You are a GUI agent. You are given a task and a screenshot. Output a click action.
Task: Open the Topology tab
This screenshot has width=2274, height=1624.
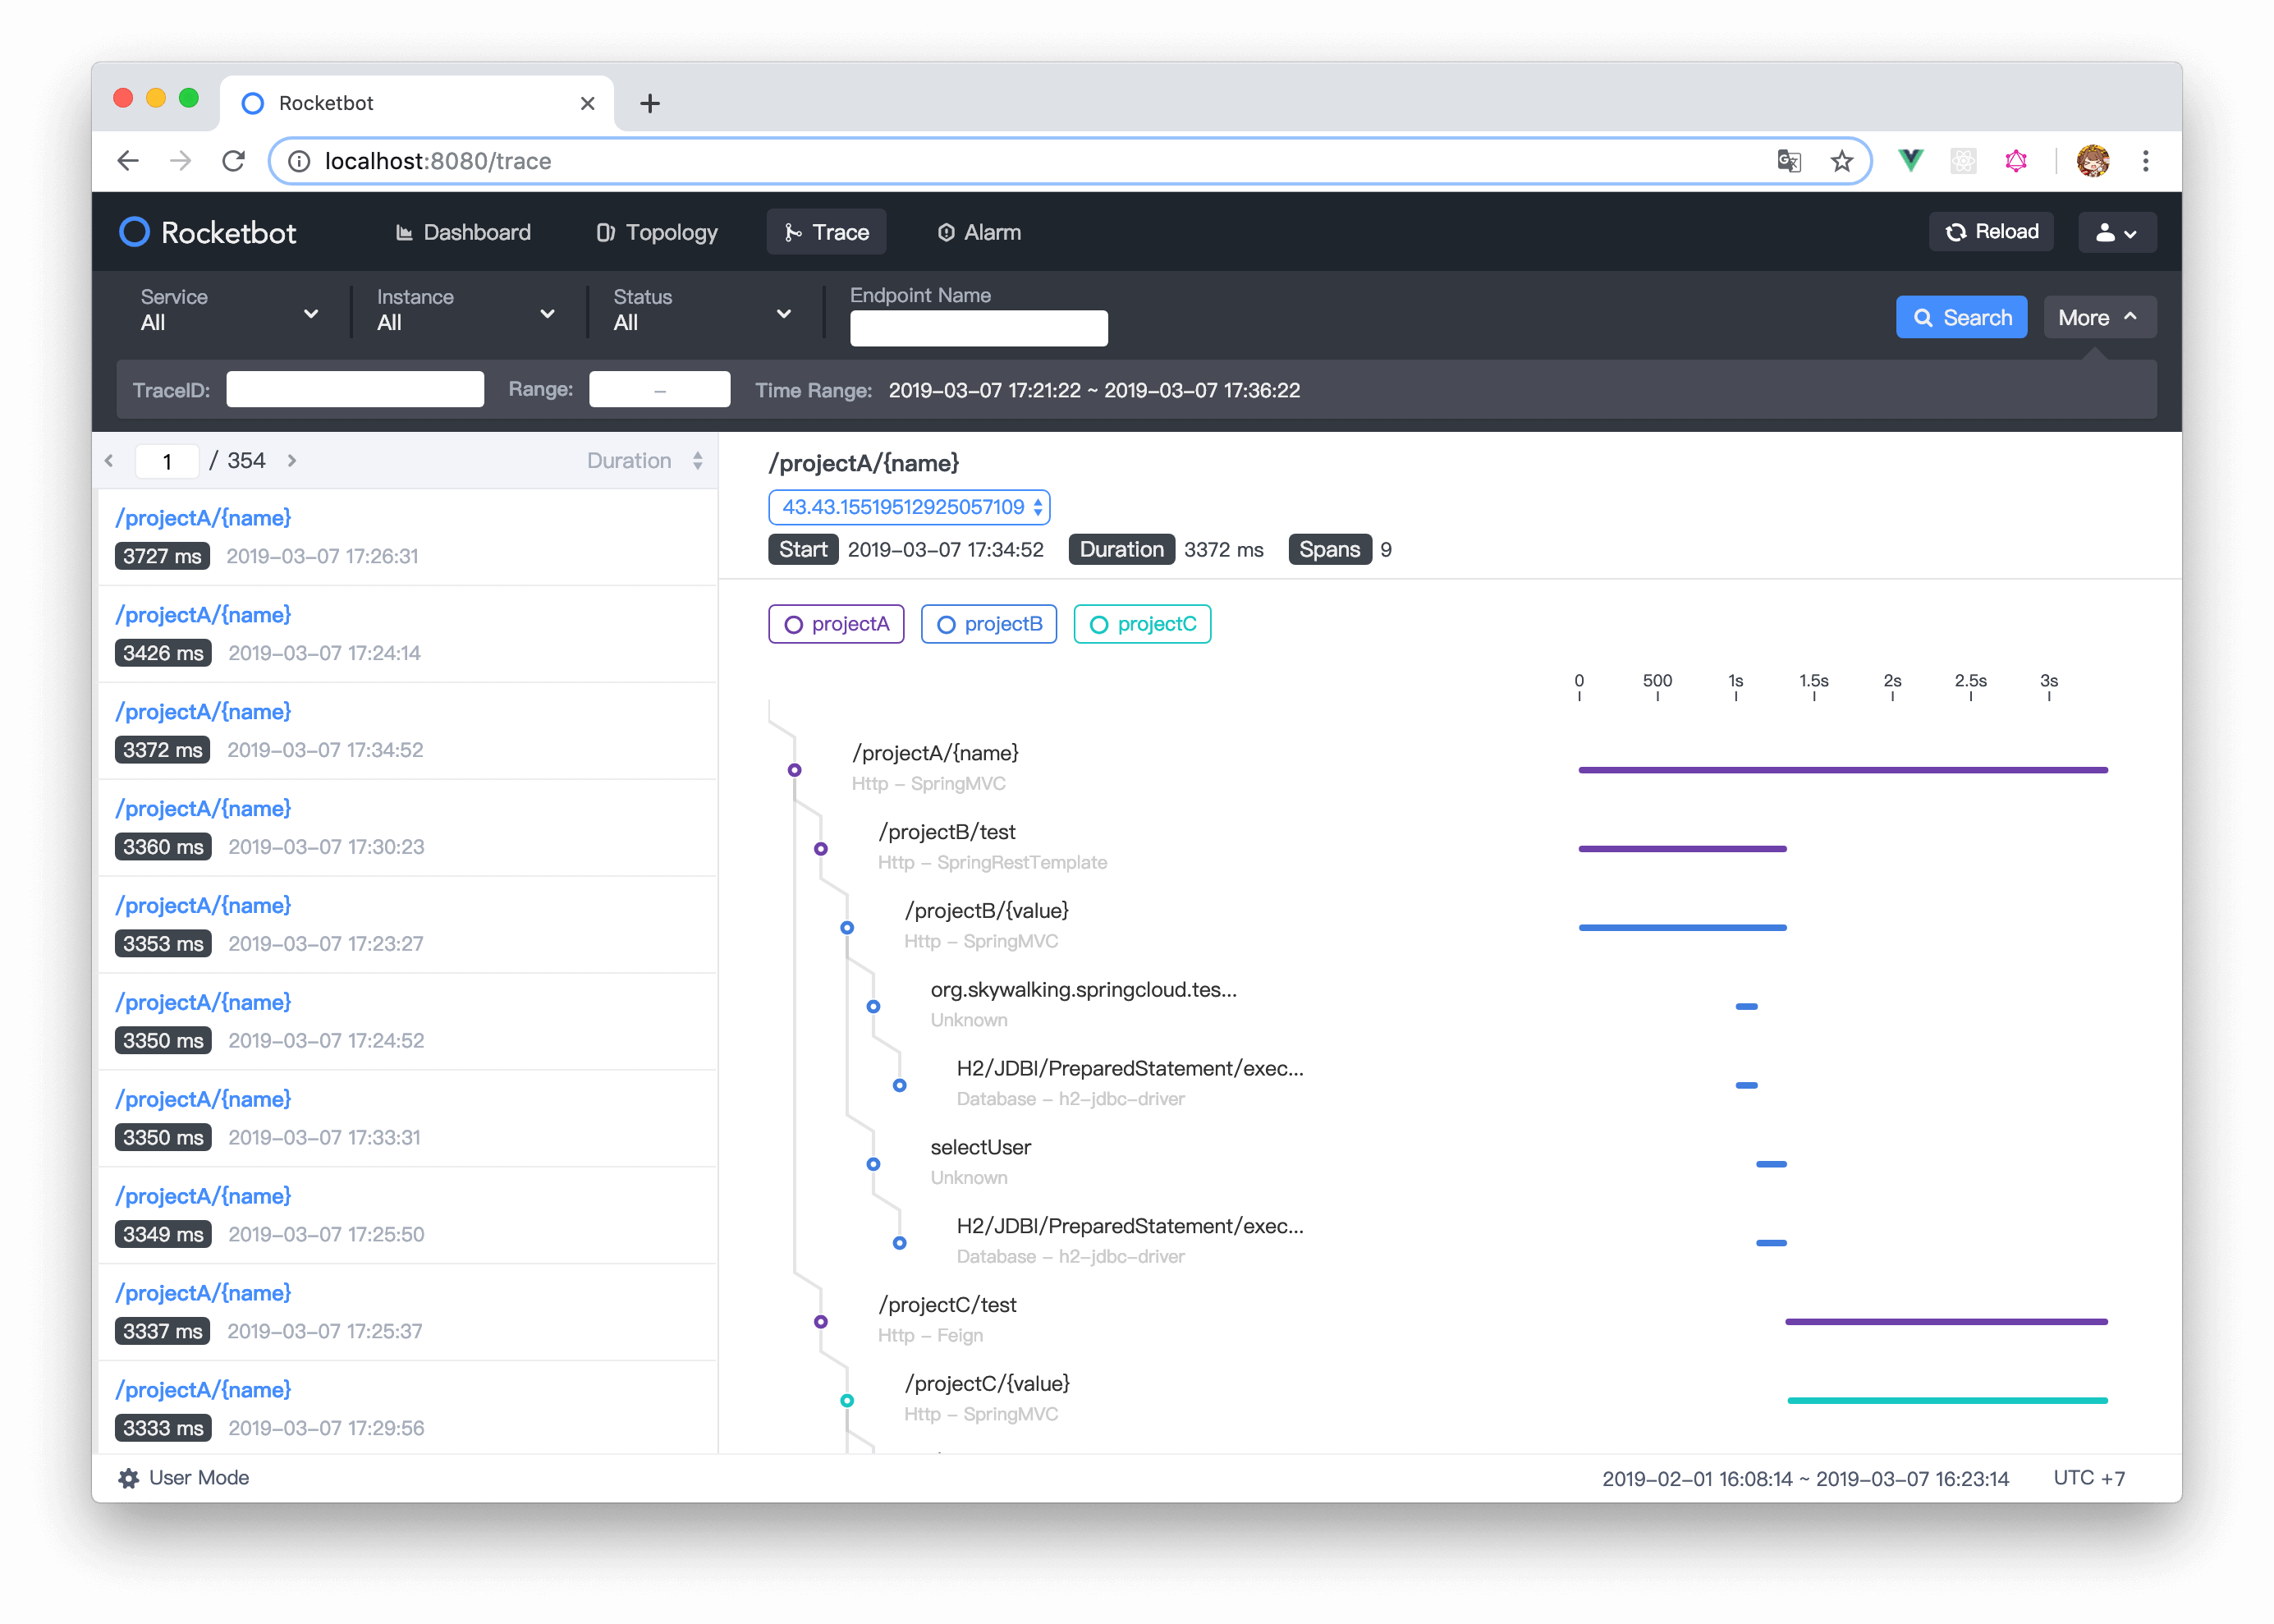[x=657, y=232]
